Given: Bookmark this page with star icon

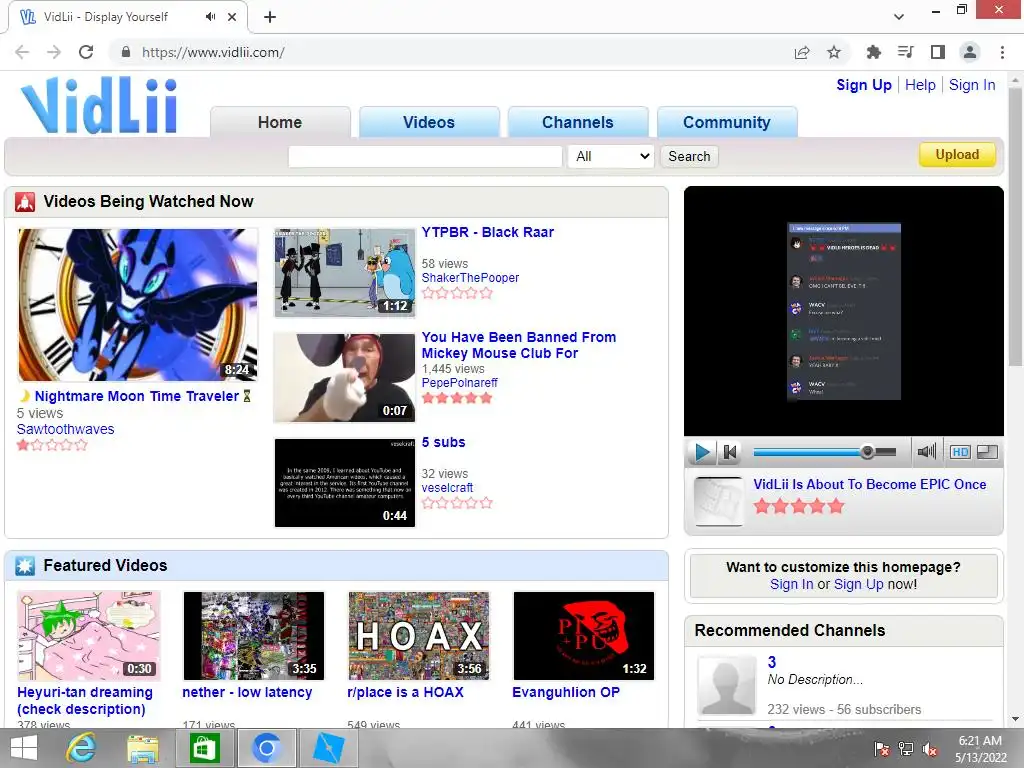Looking at the screenshot, I should pos(834,52).
